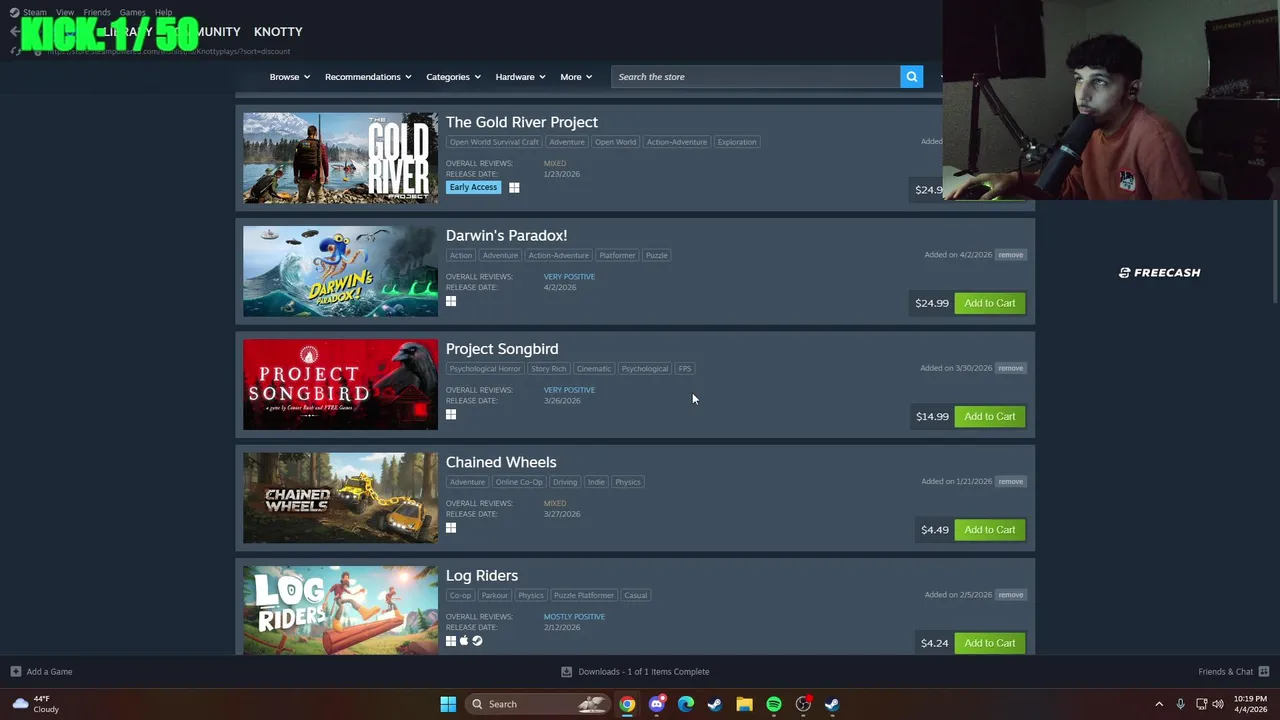The image size is (1280, 720).
Task: Open Spotify from the taskbar
Action: pyautogui.click(x=774, y=704)
